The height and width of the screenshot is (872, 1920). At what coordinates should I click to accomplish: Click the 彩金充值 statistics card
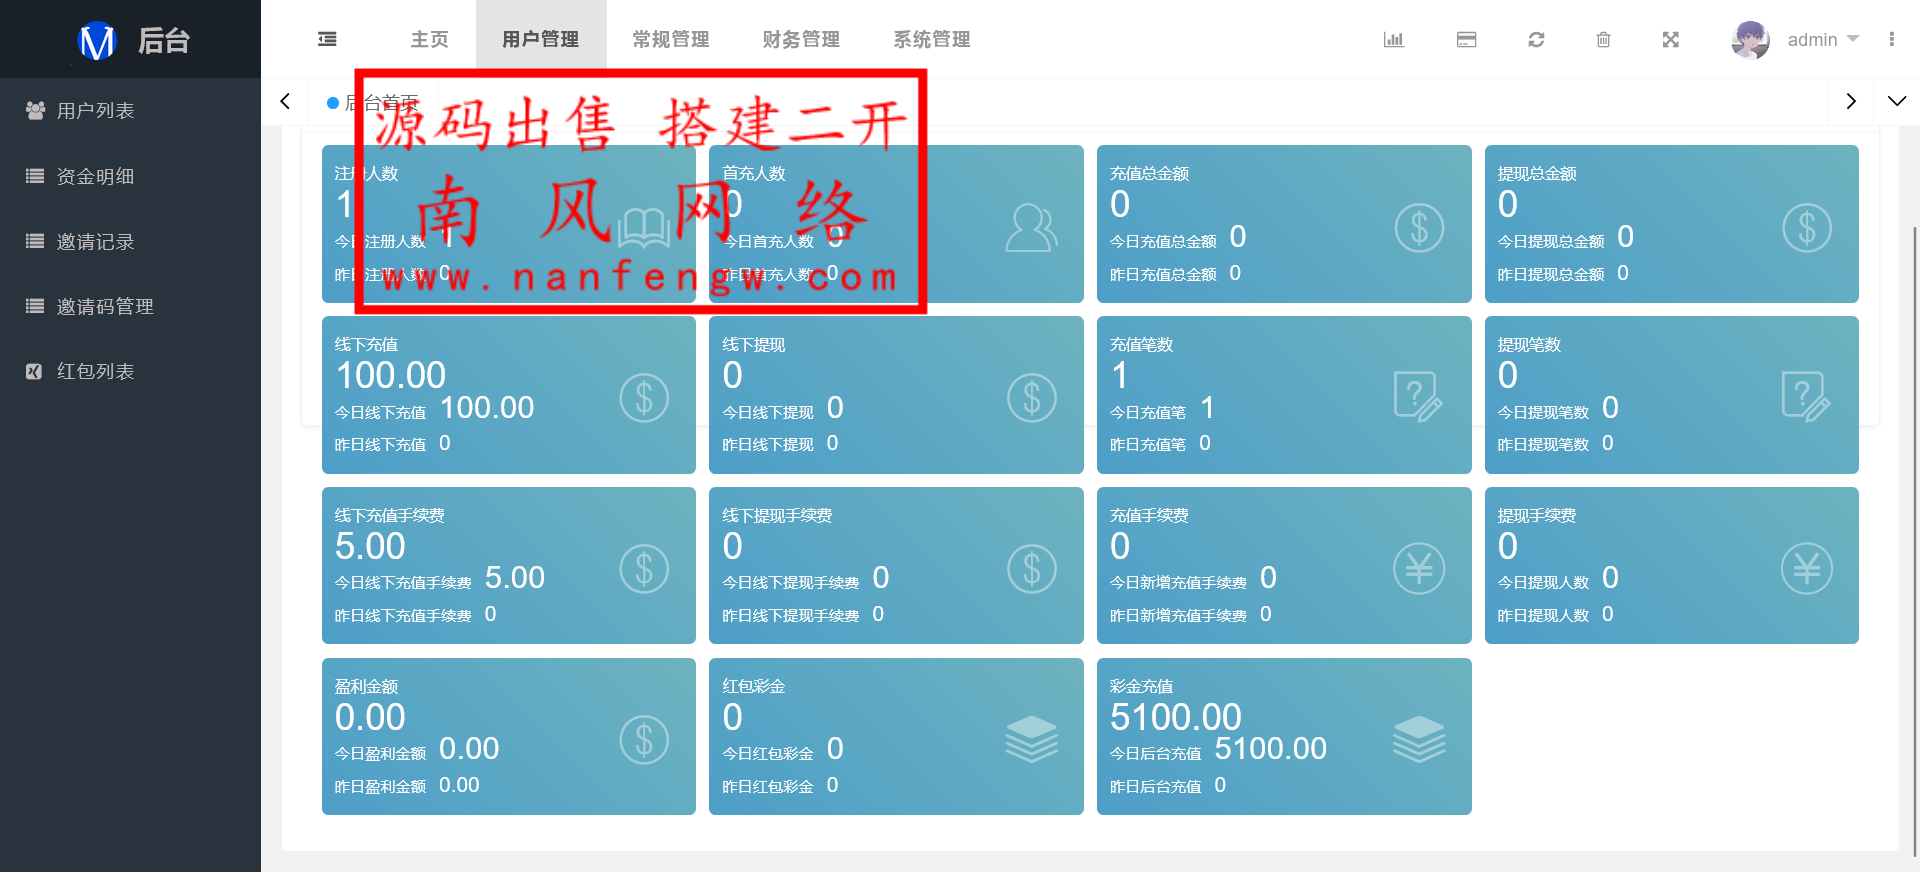pos(1283,736)
